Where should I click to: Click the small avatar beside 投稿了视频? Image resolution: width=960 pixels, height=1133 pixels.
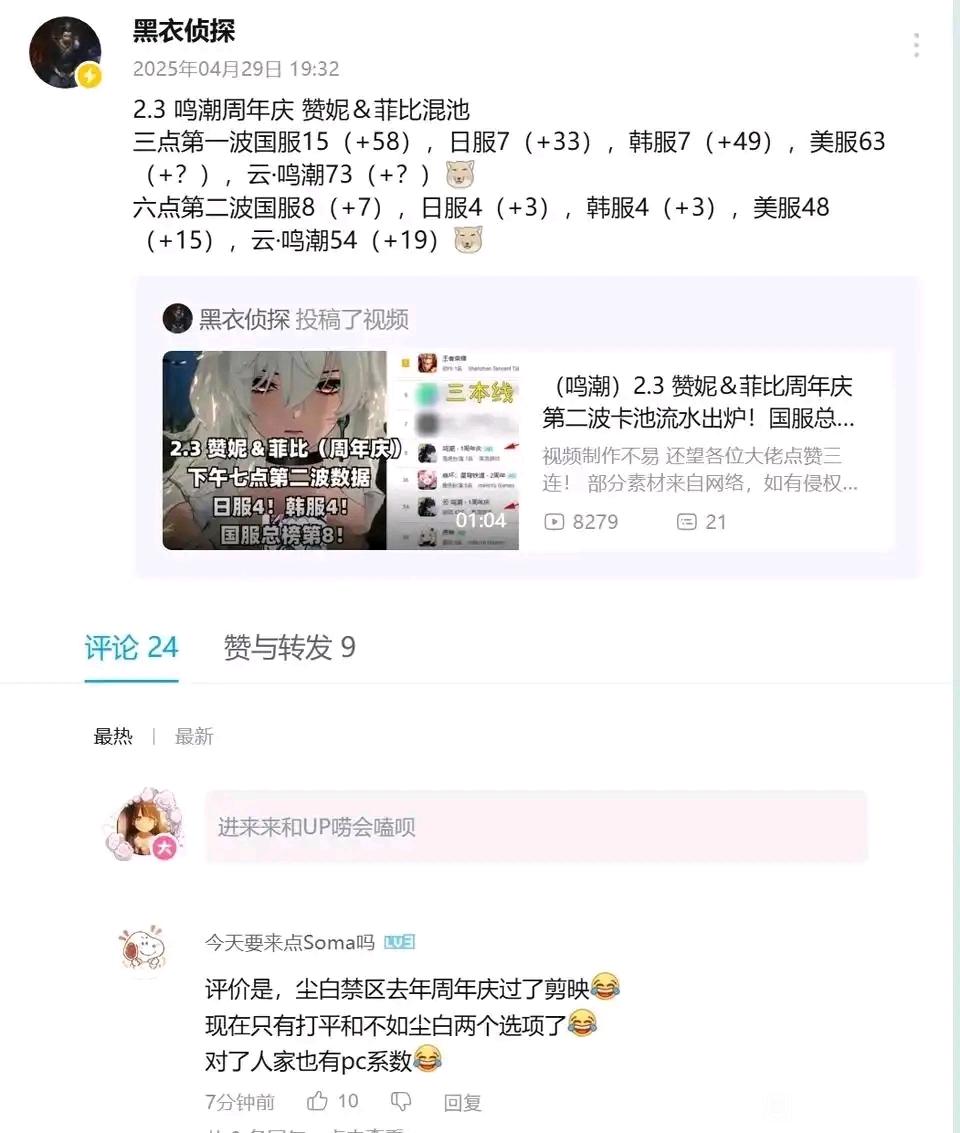pyautogui.click(x=177, y=319)
